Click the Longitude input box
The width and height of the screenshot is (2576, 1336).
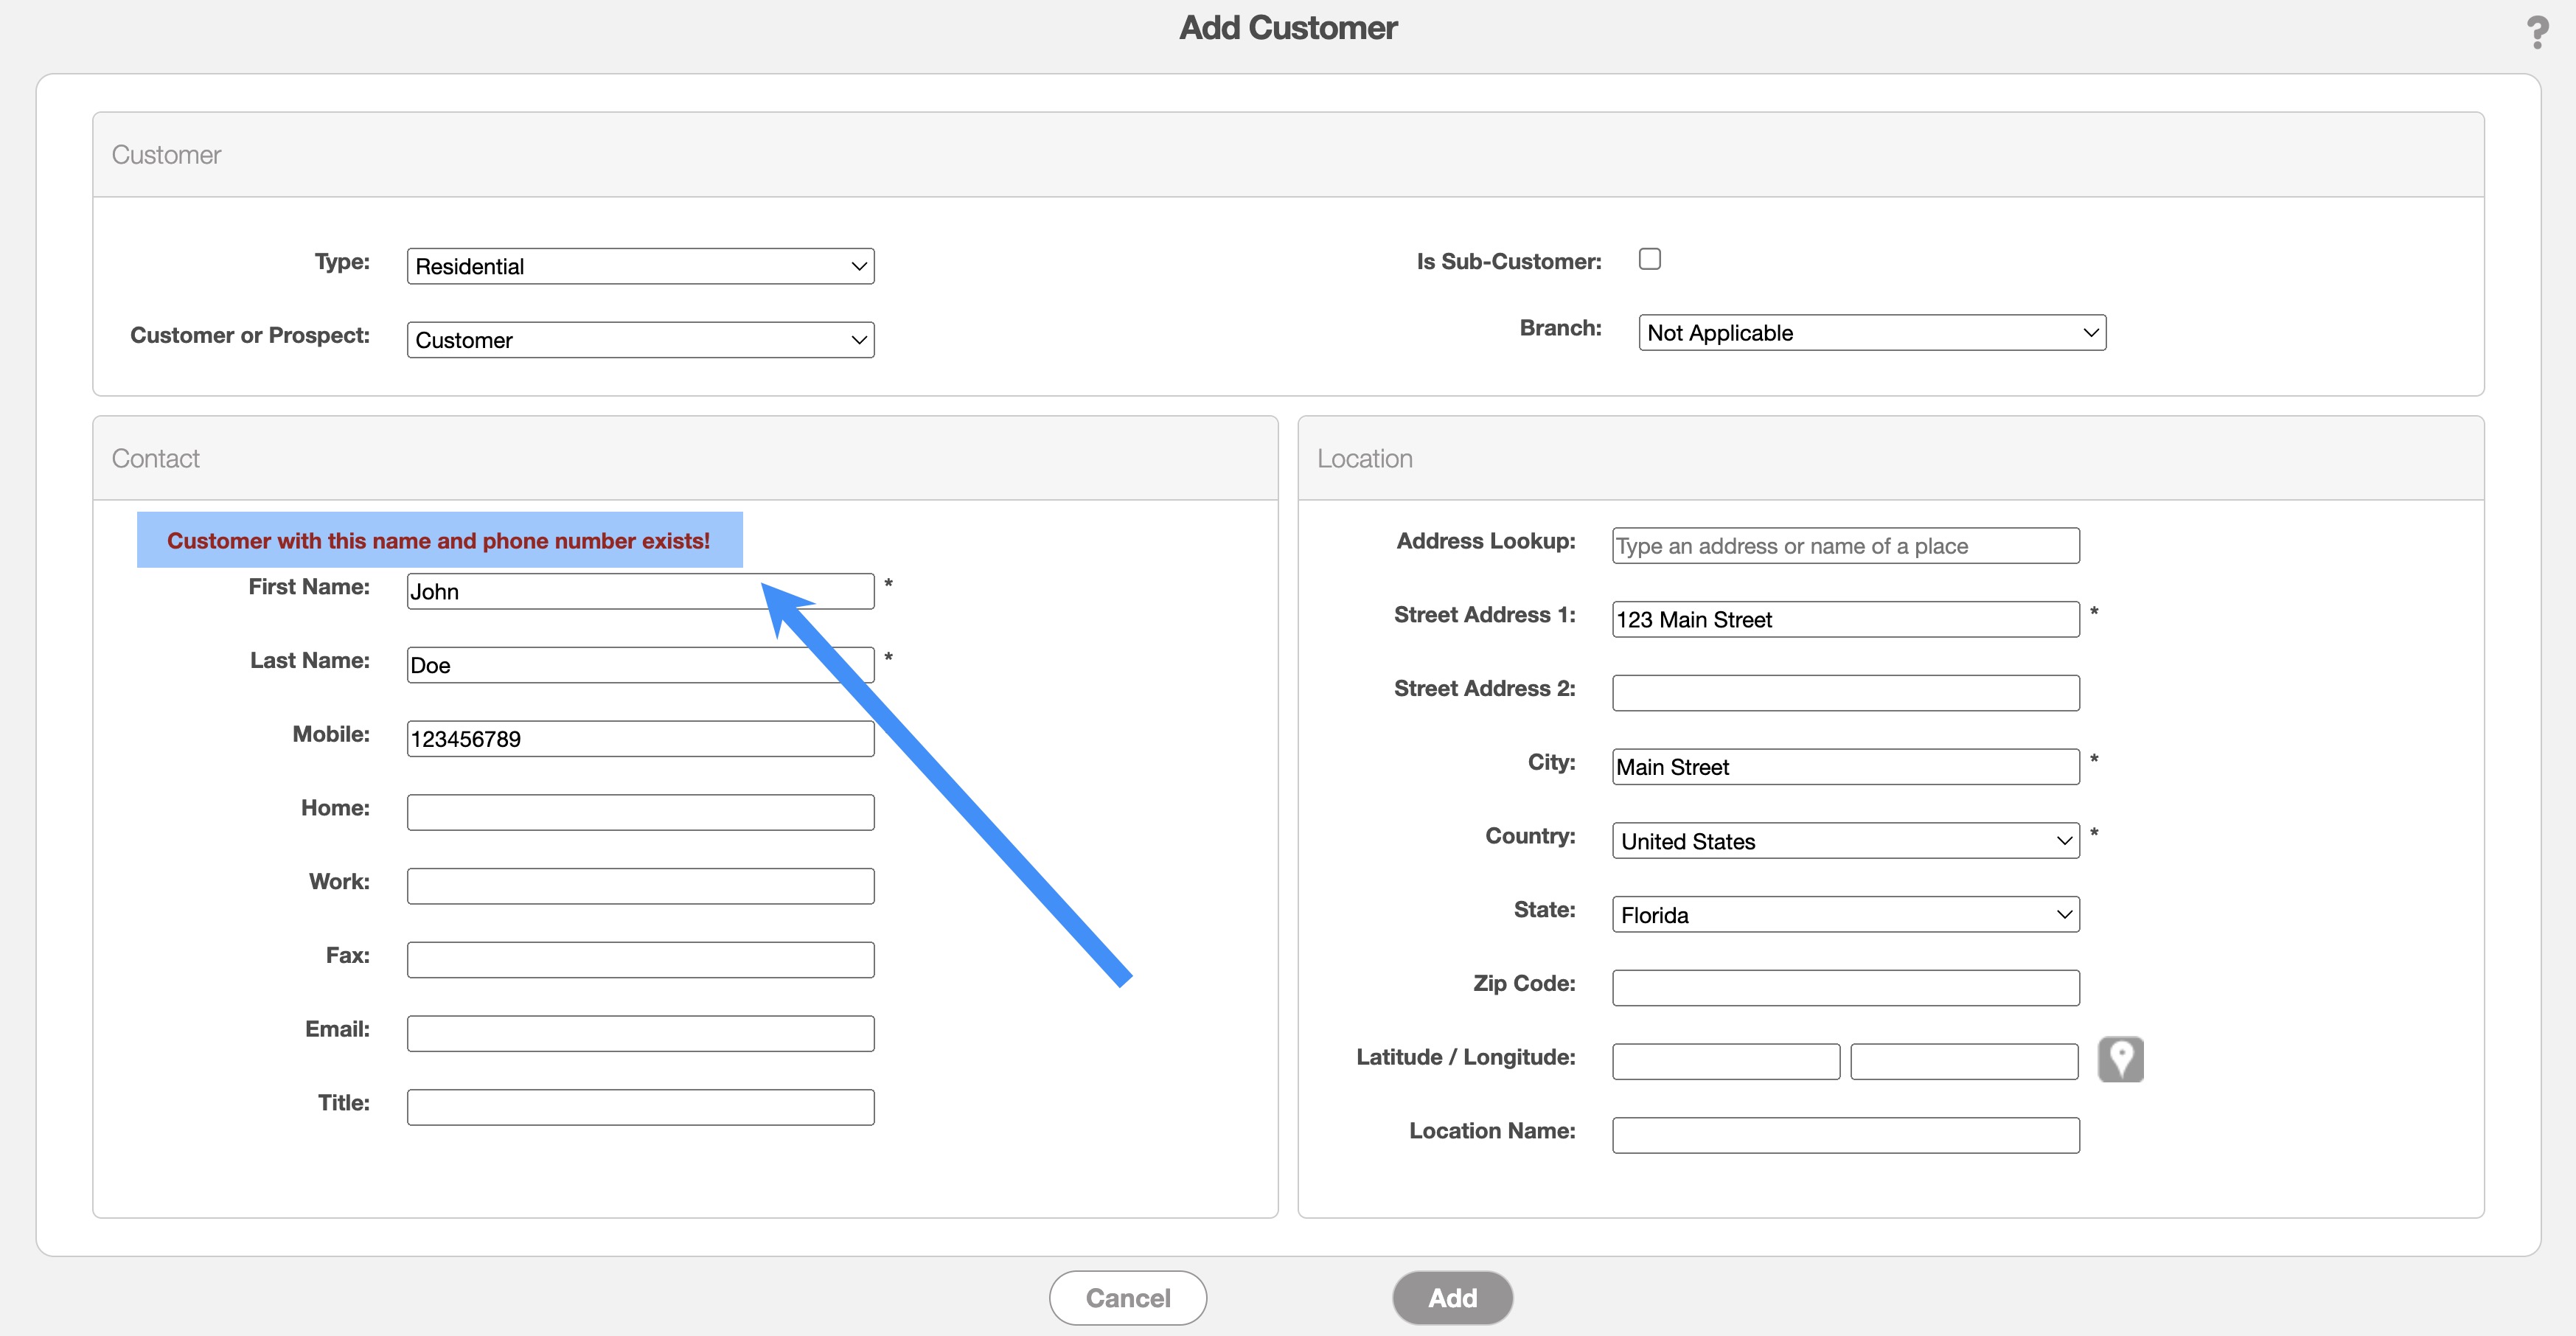(x=1963, y=1062)
